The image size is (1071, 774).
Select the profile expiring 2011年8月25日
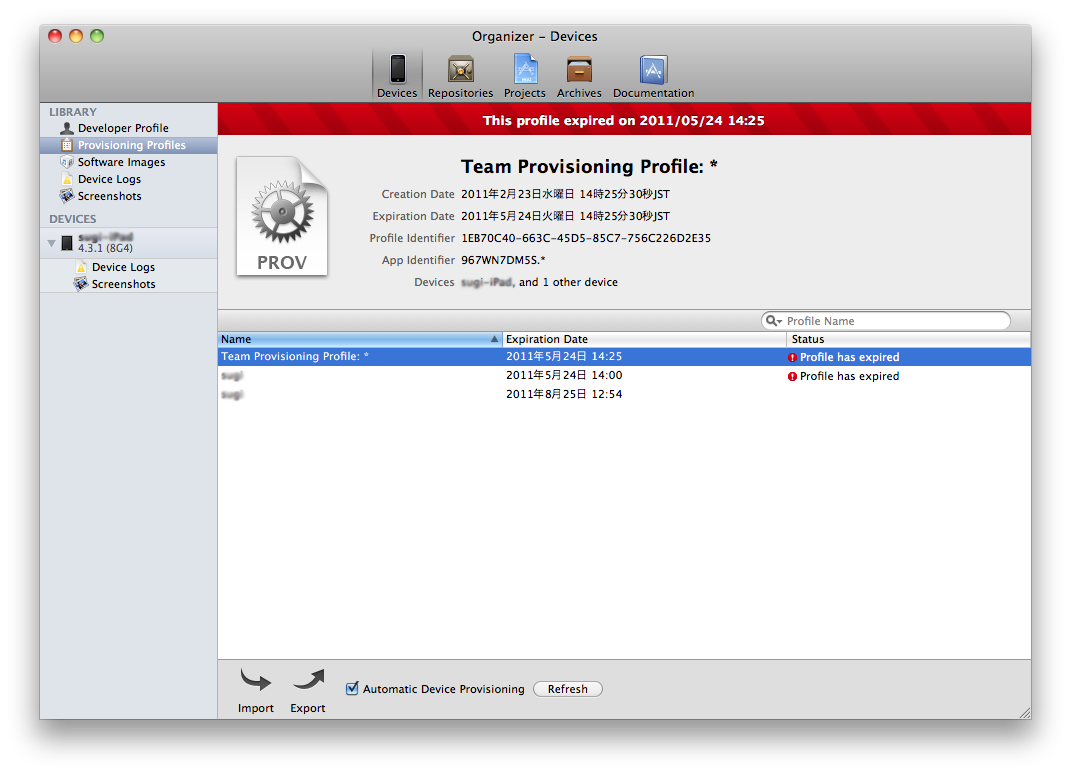pyautogui.click(x=564, y=394)
